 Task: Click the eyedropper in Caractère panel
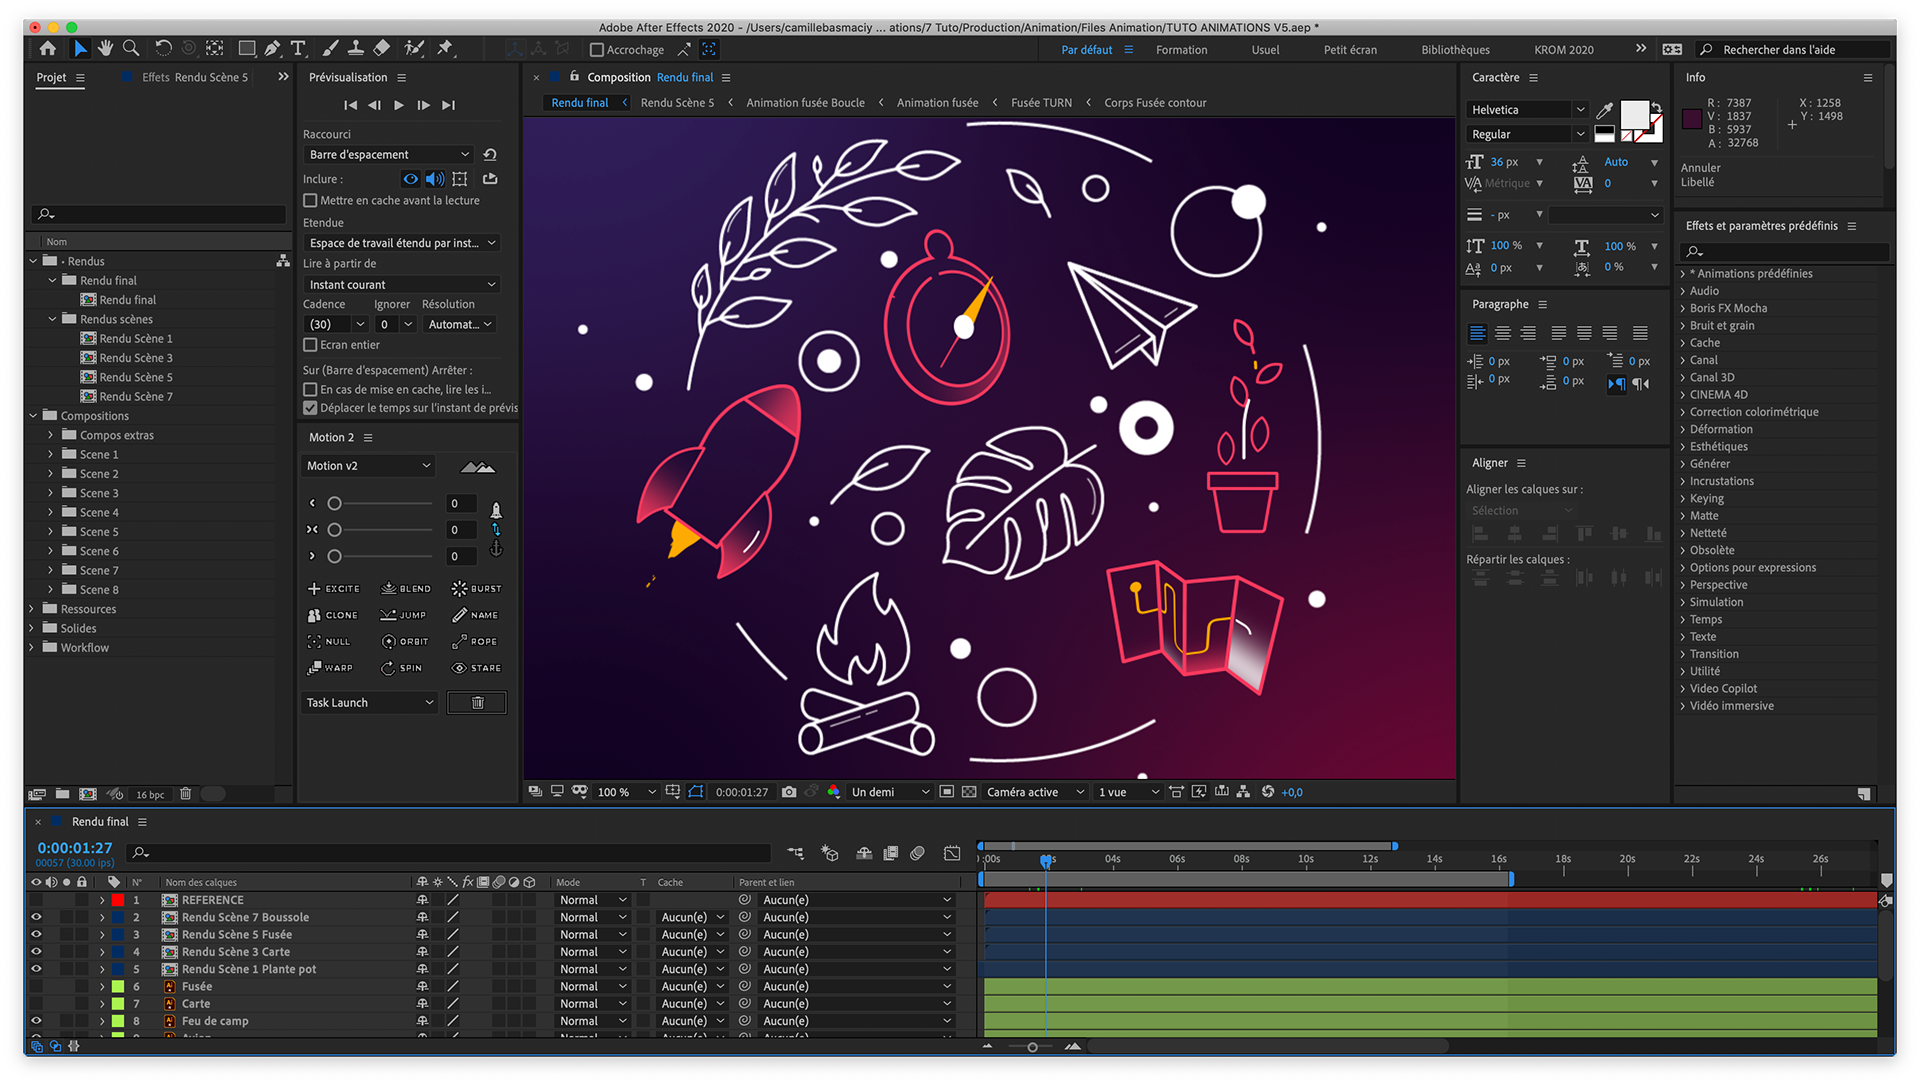pyautogui.click(x=1605, y=110)
